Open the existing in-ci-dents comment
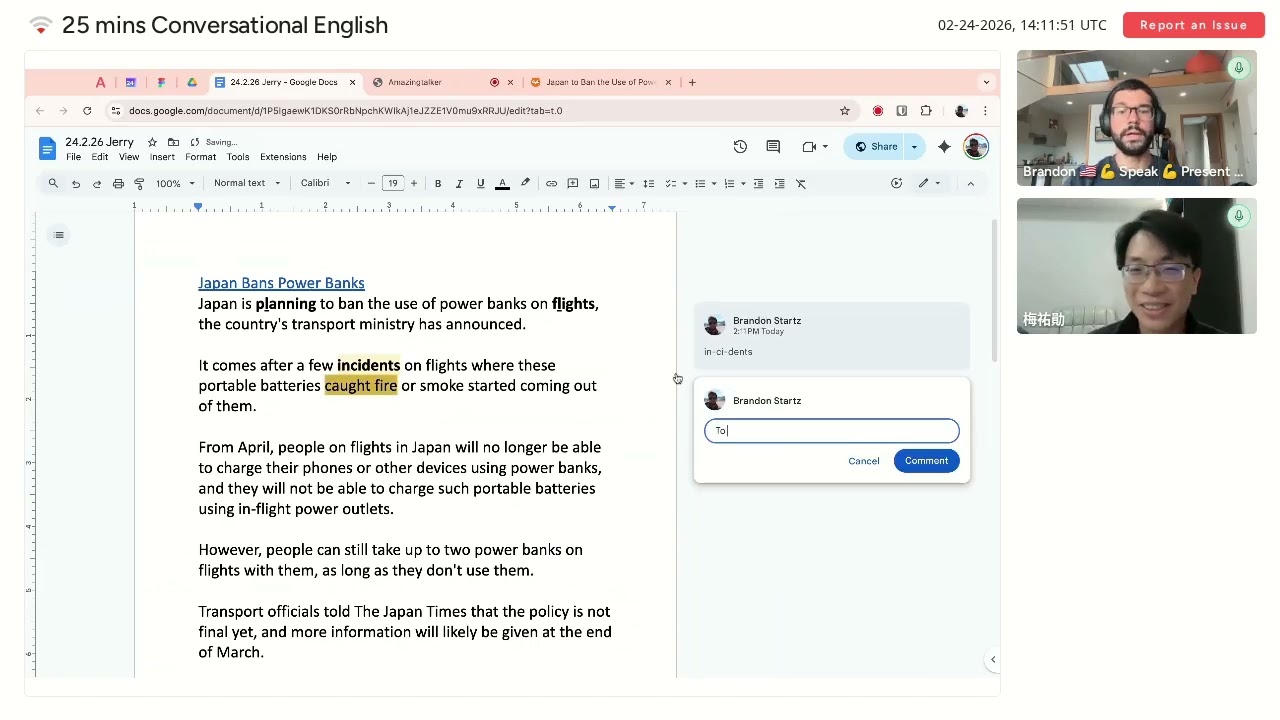 tap(831, 336)
